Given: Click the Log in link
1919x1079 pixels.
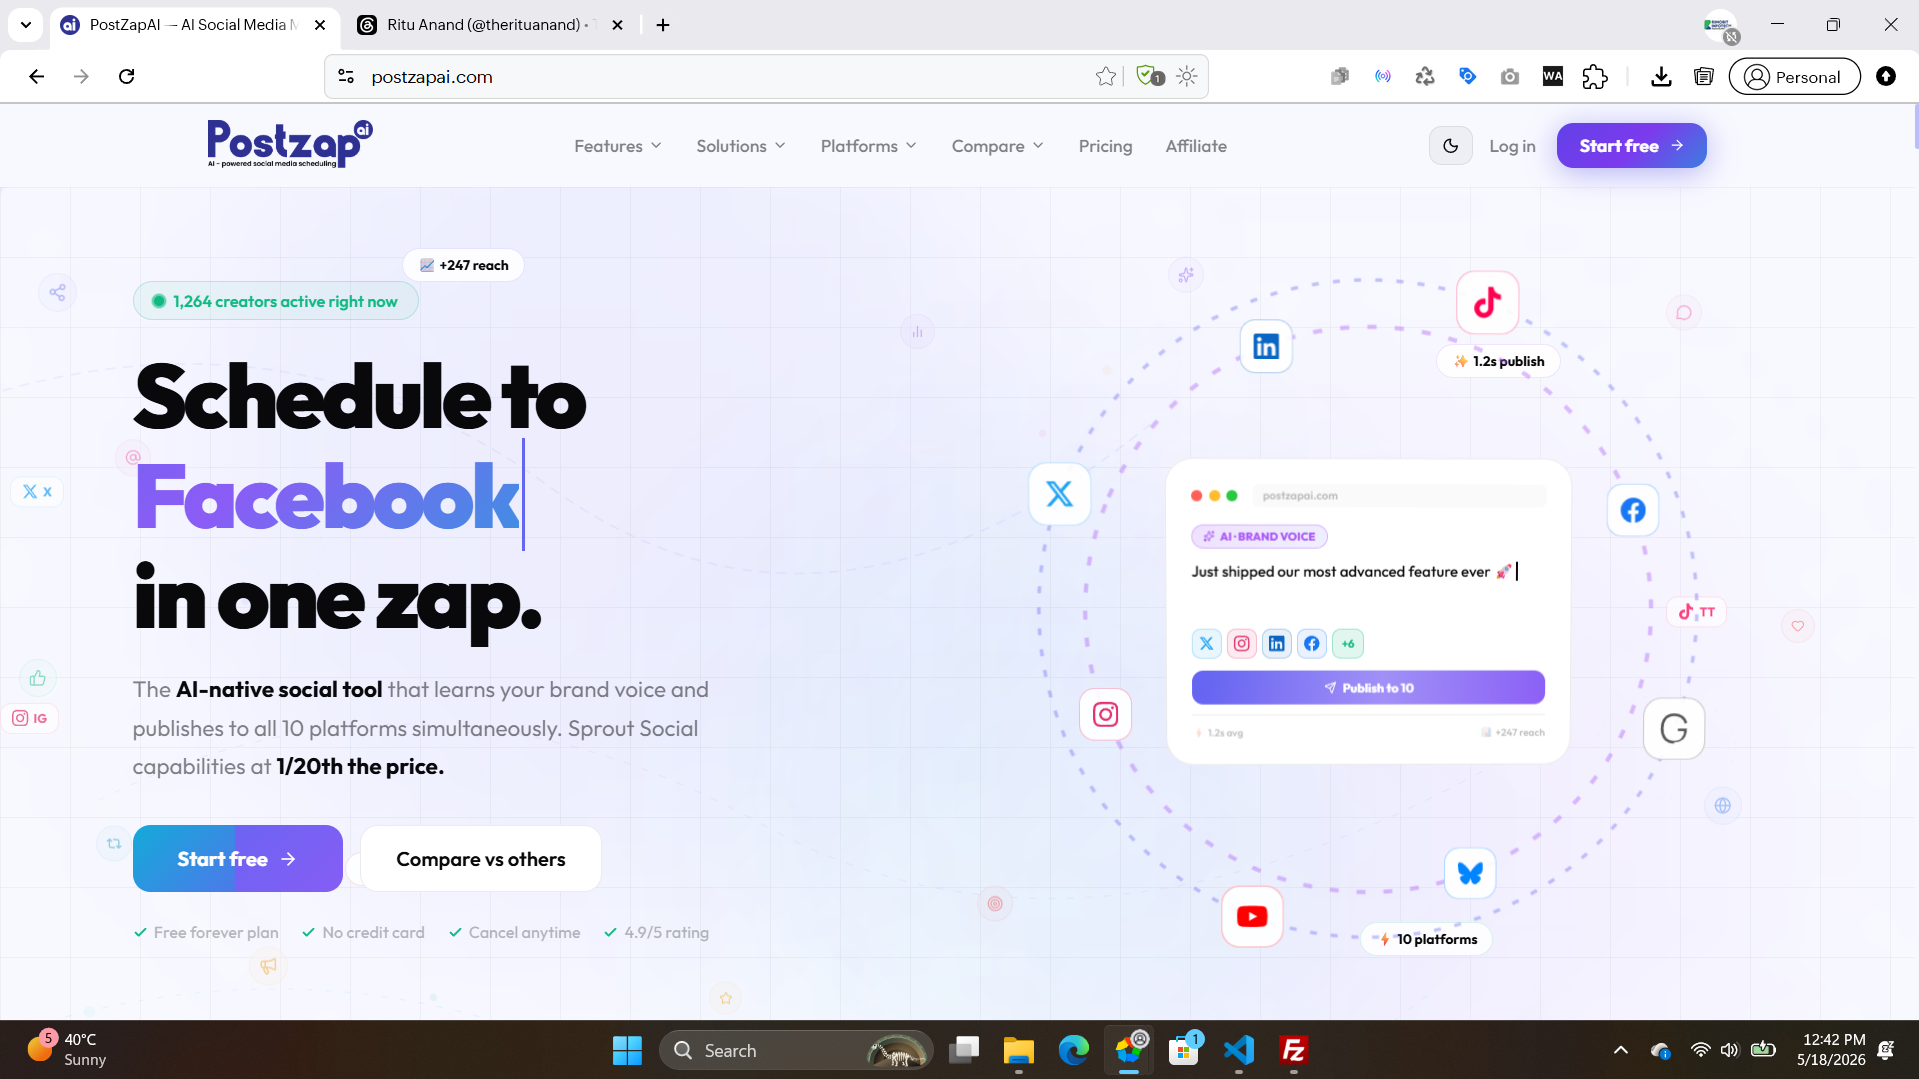Looking at the screenshot, I should (1512, 146).
